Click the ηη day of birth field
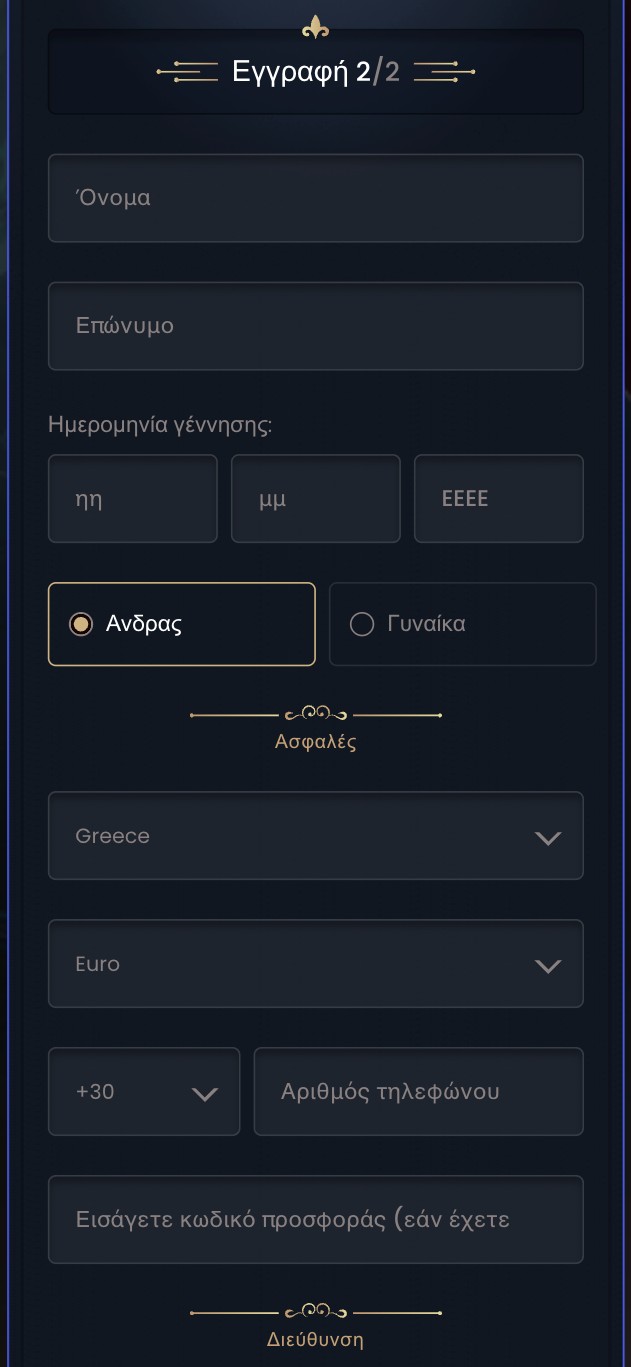The width and height of the screenshot is (631, 1367). point(132,499)
